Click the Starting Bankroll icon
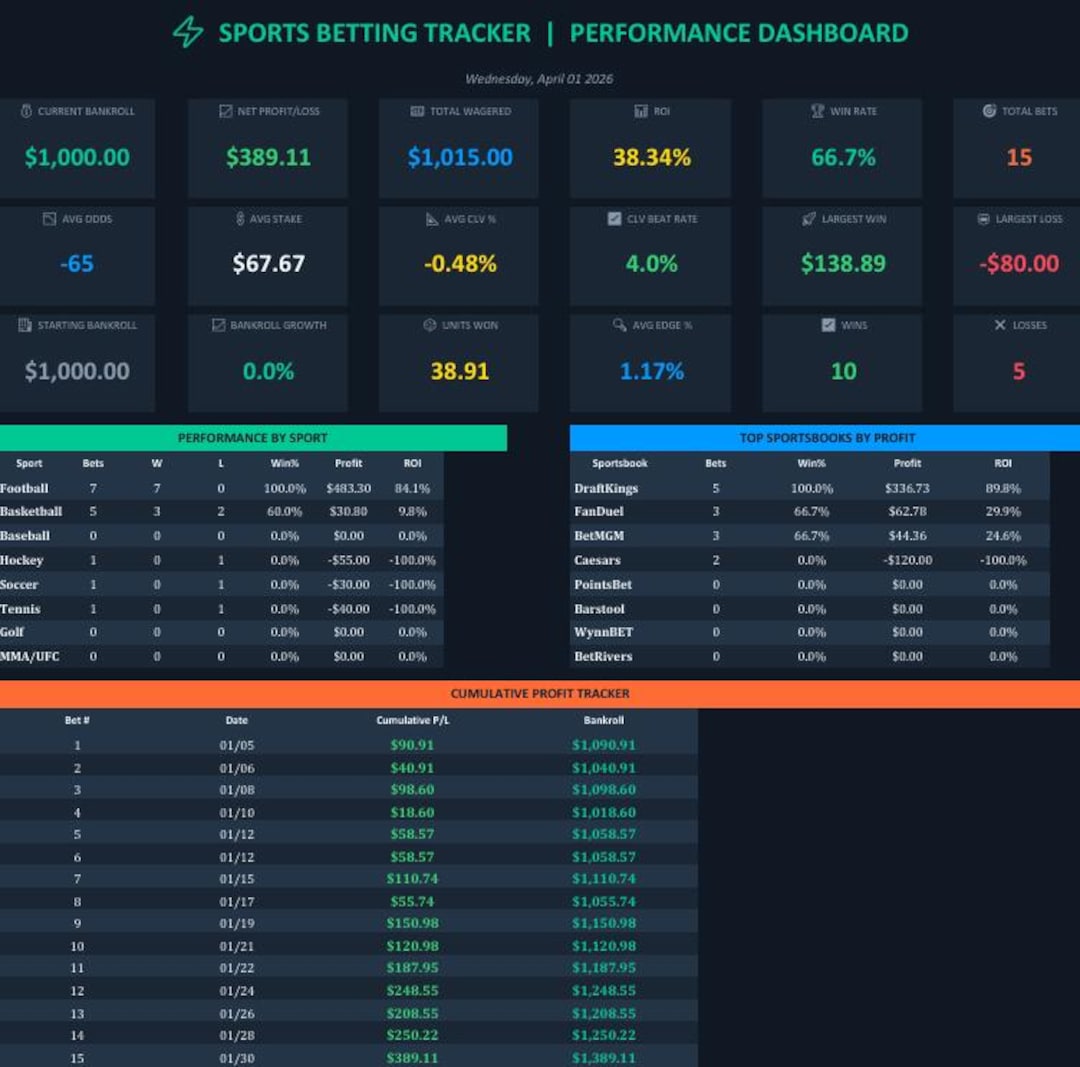The image size is (1080, 1067). (x=25, y=325)
